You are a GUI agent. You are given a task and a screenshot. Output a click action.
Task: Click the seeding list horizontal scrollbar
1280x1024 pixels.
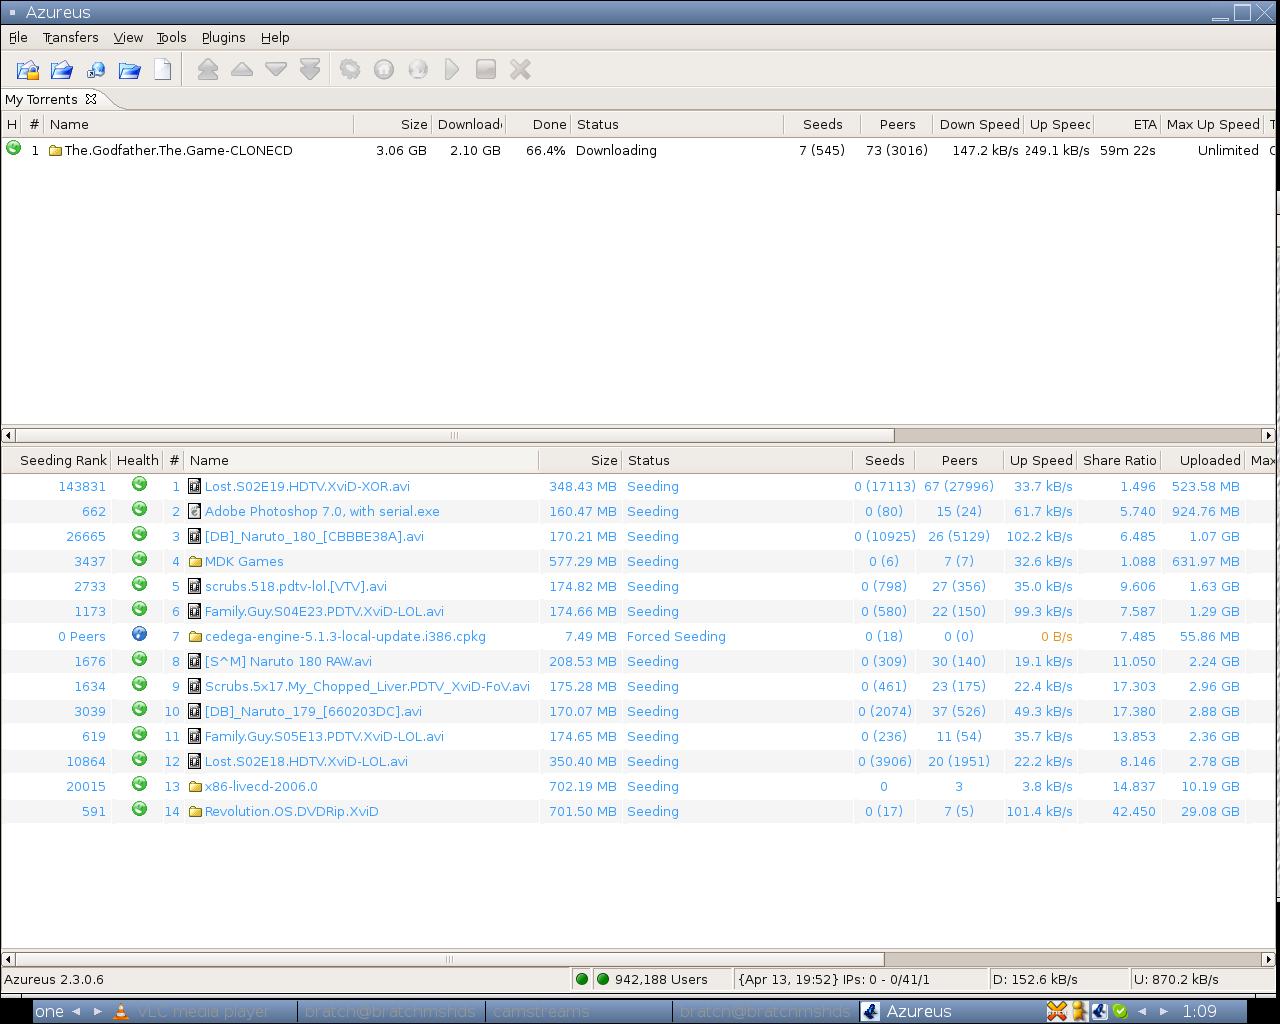click(449, 959)
